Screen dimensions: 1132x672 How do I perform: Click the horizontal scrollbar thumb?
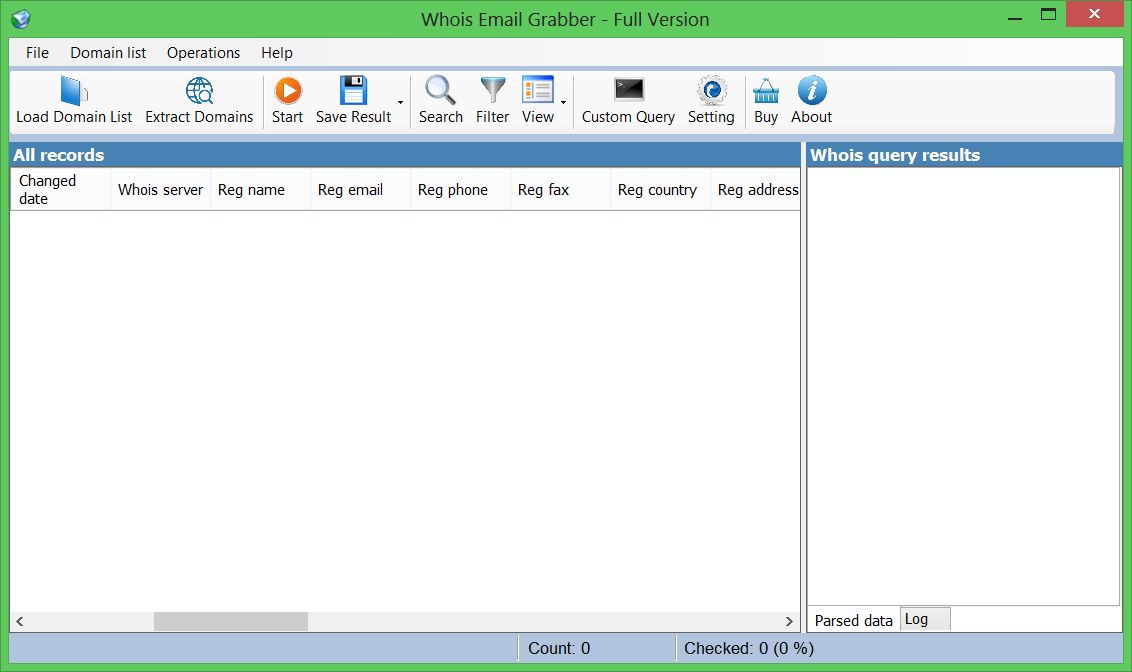click(231, 621)
